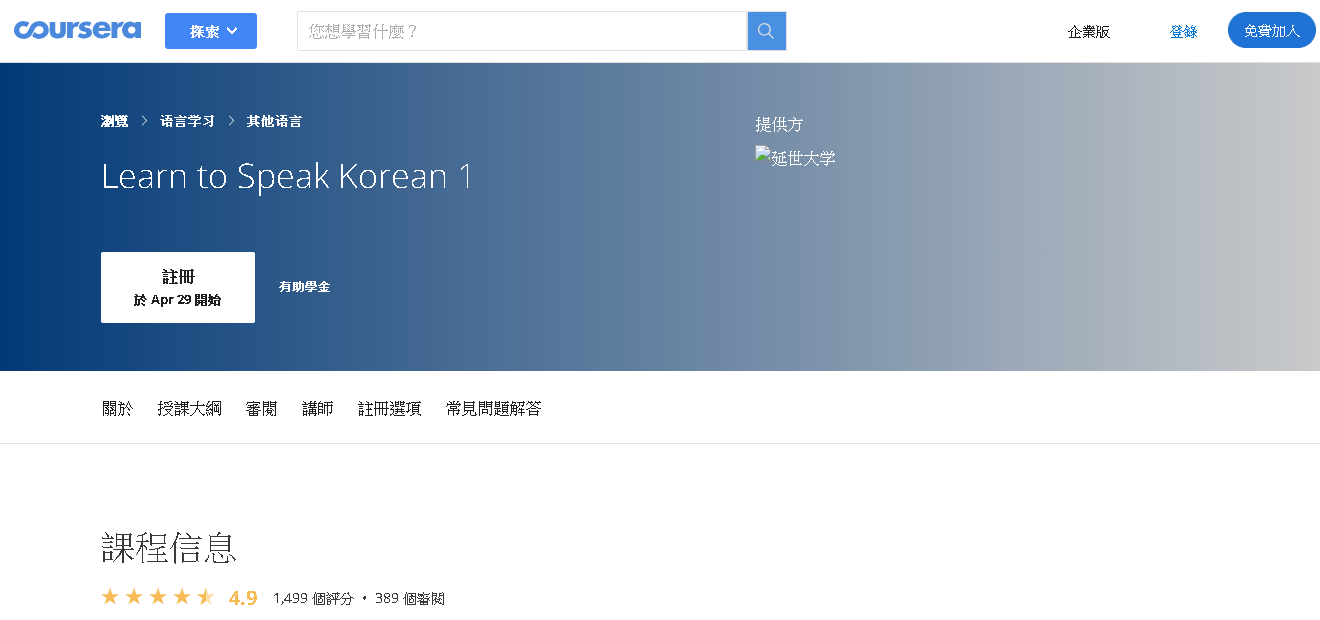
Task: Click the 有助學金 financial aid link
Action: coord(304,287)
